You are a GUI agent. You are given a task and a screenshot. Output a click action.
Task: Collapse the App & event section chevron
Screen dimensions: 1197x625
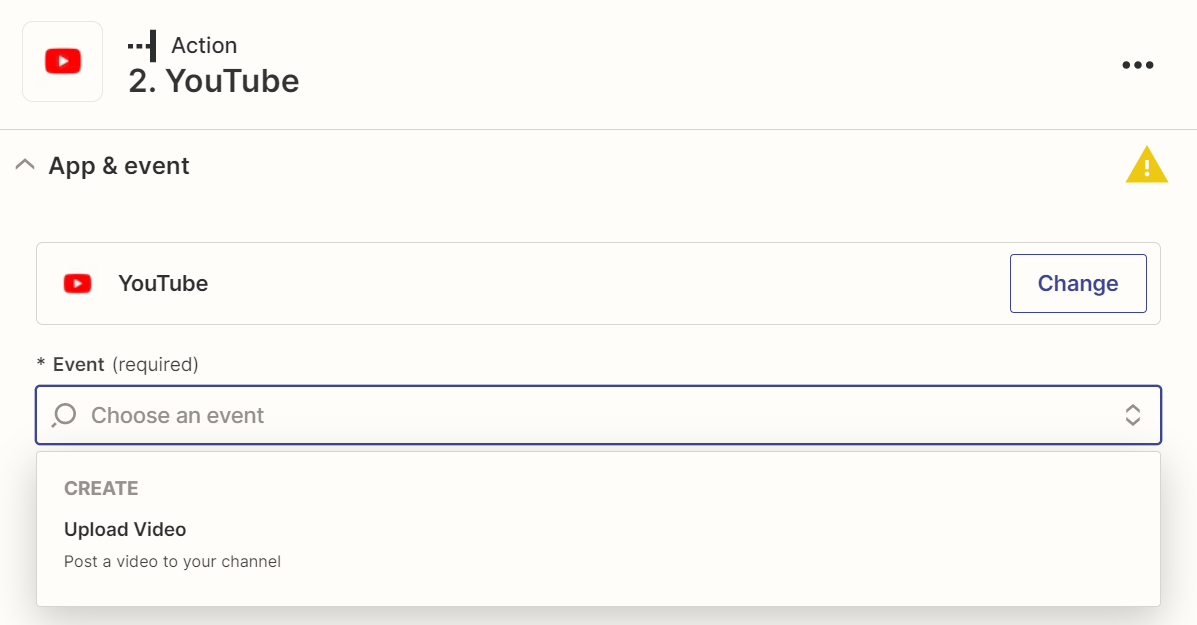(x=26, y=165)
